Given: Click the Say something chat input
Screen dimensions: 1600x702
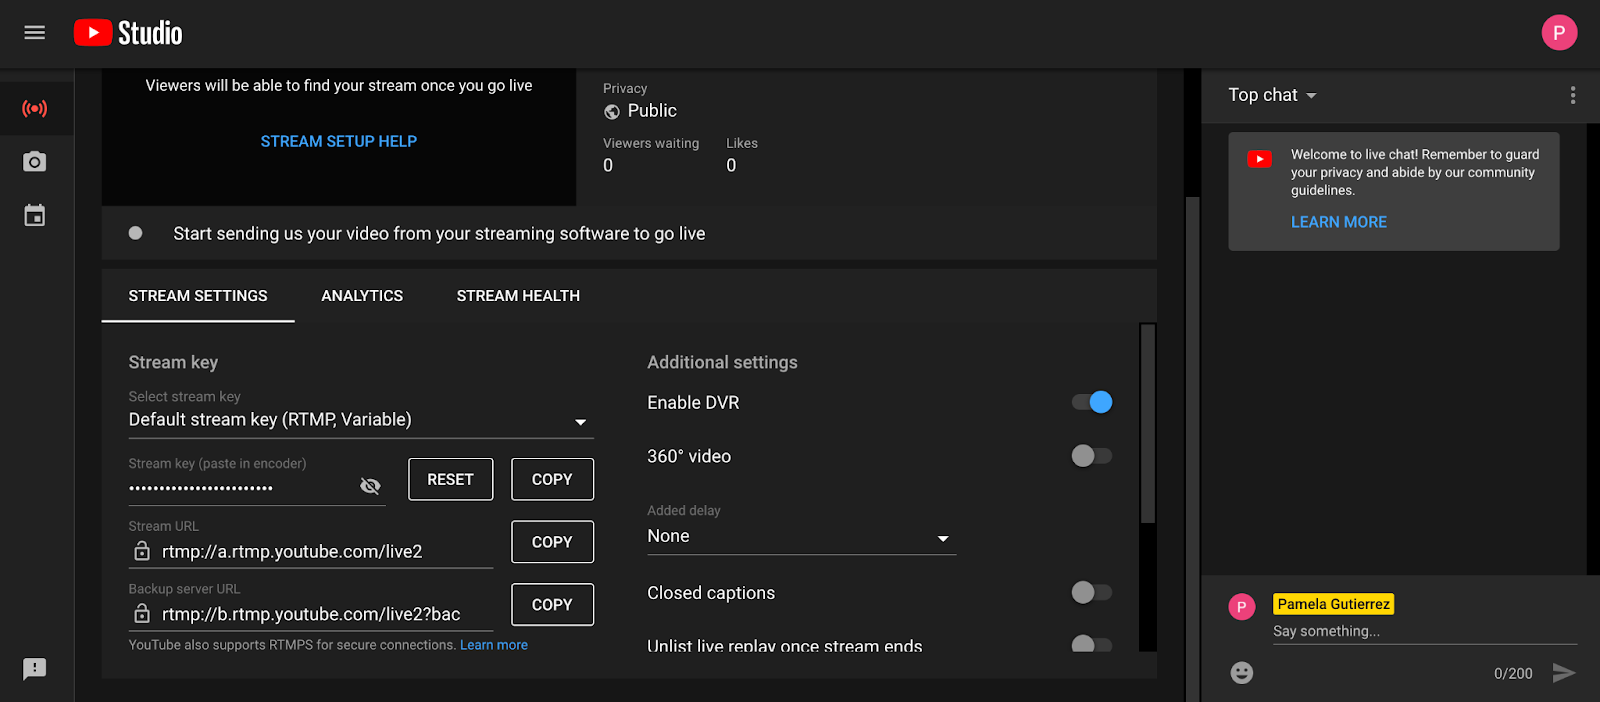Looking at the screenshot, I should 1425,631.
